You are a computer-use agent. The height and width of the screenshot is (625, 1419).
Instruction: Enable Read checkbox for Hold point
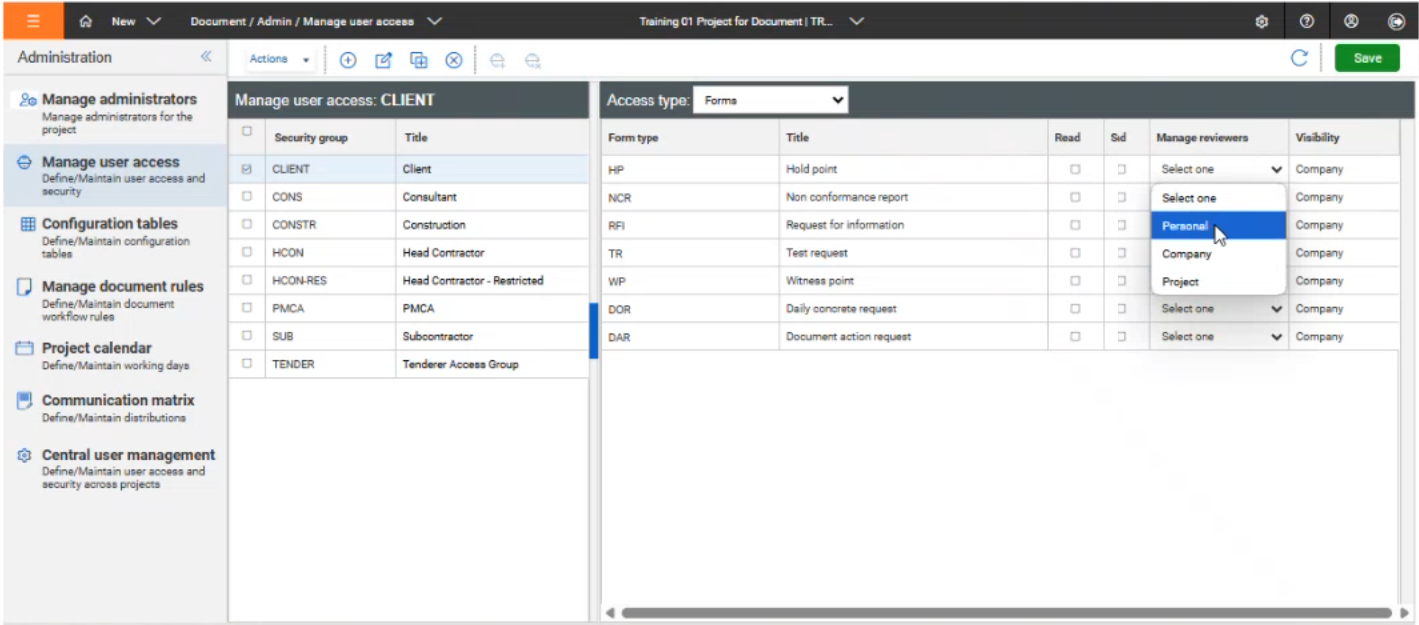(x=1075, y=170)
